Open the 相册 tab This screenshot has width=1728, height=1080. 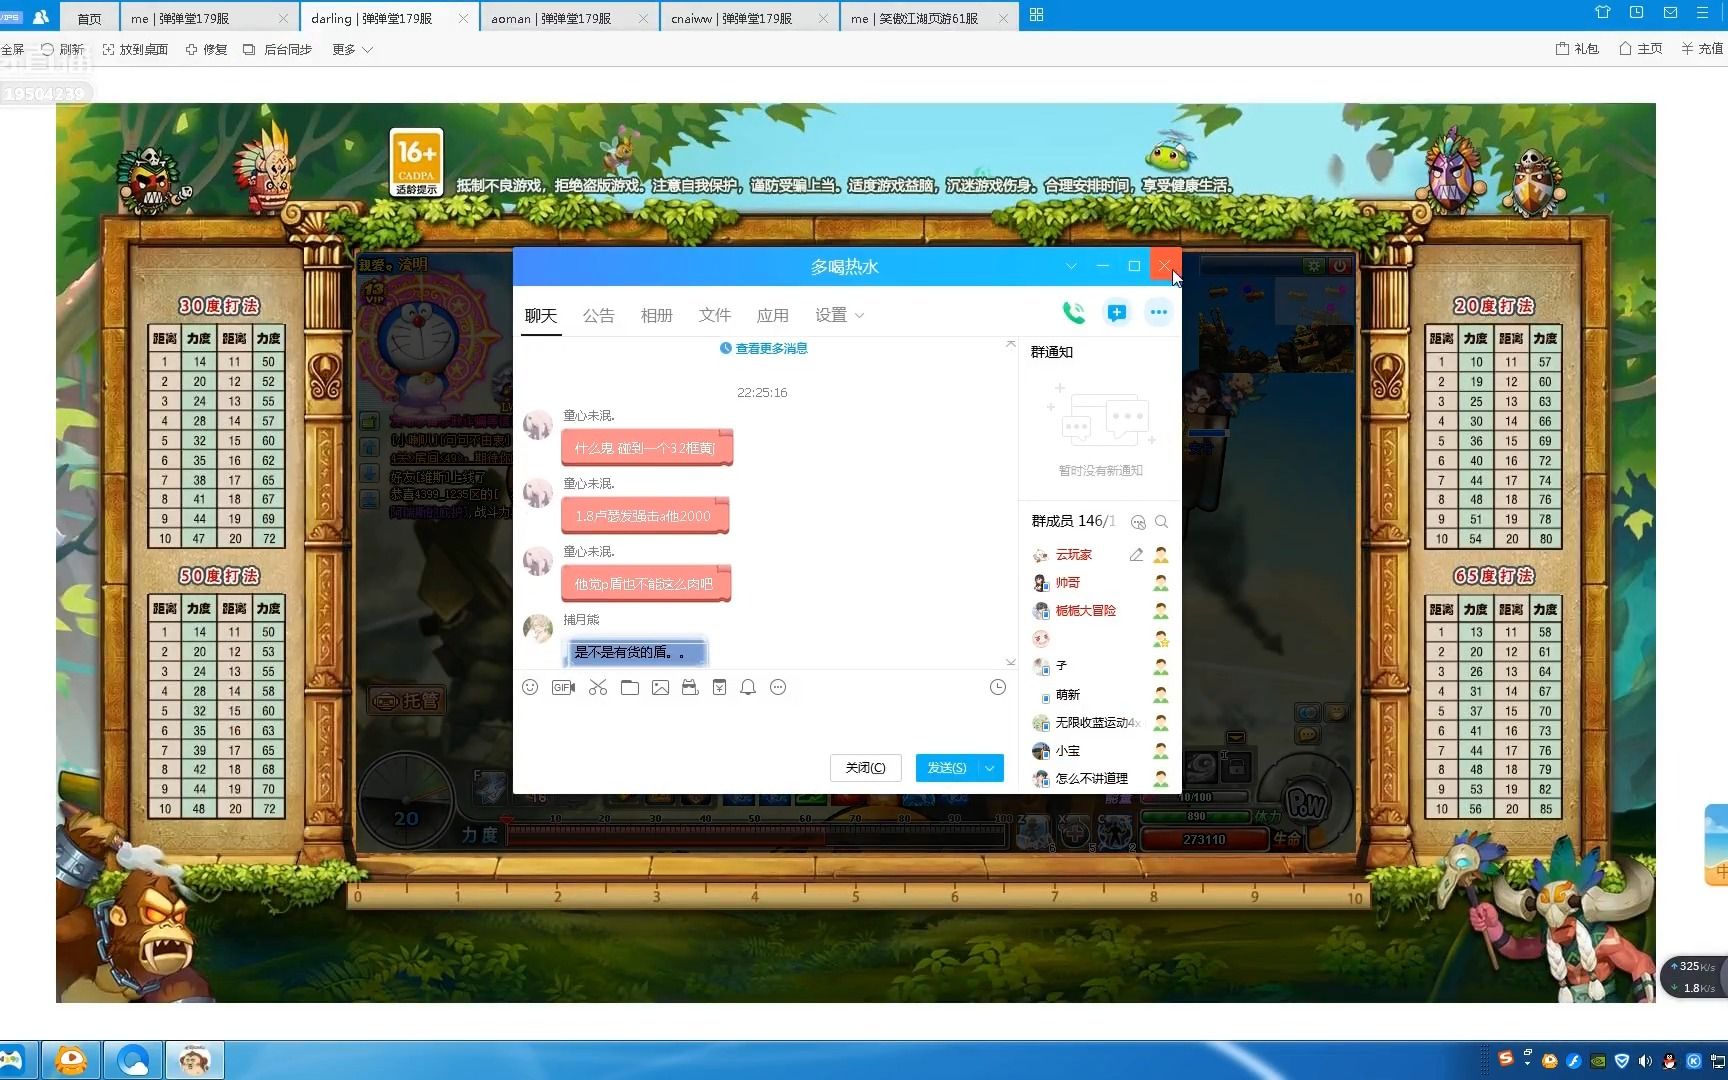[x=657, y=315]
